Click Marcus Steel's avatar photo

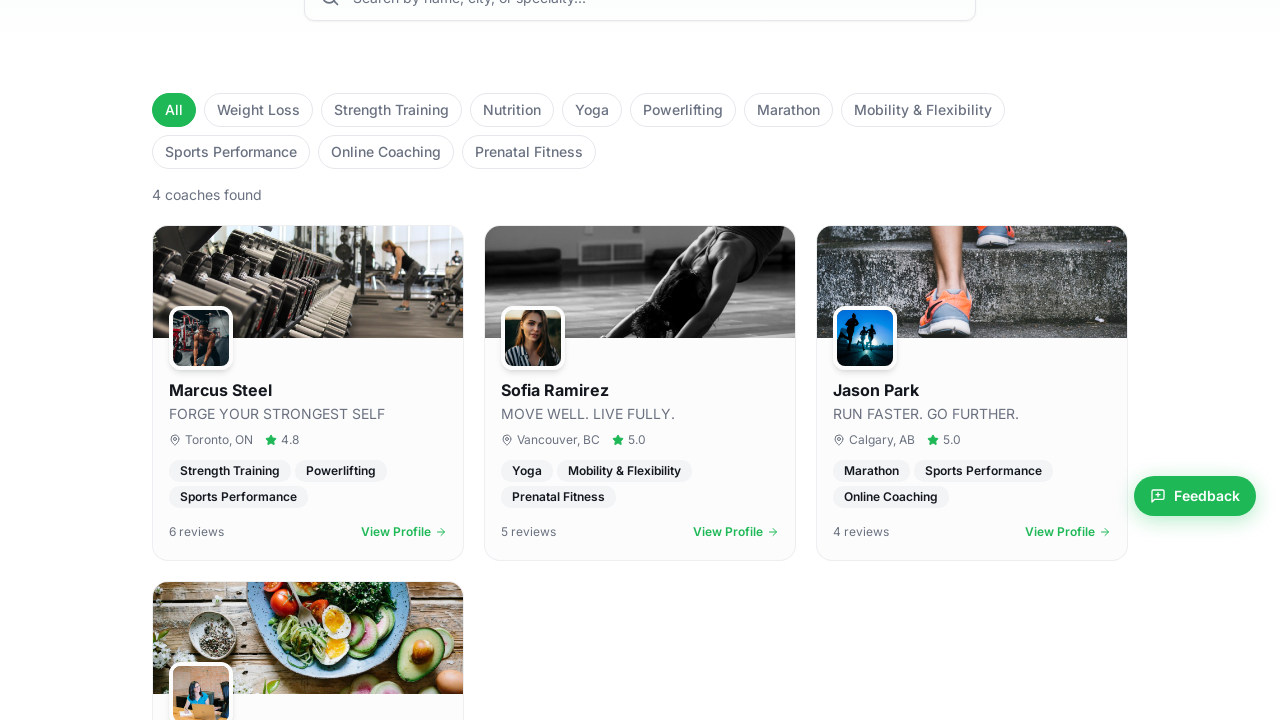click(x=201, y=338)
